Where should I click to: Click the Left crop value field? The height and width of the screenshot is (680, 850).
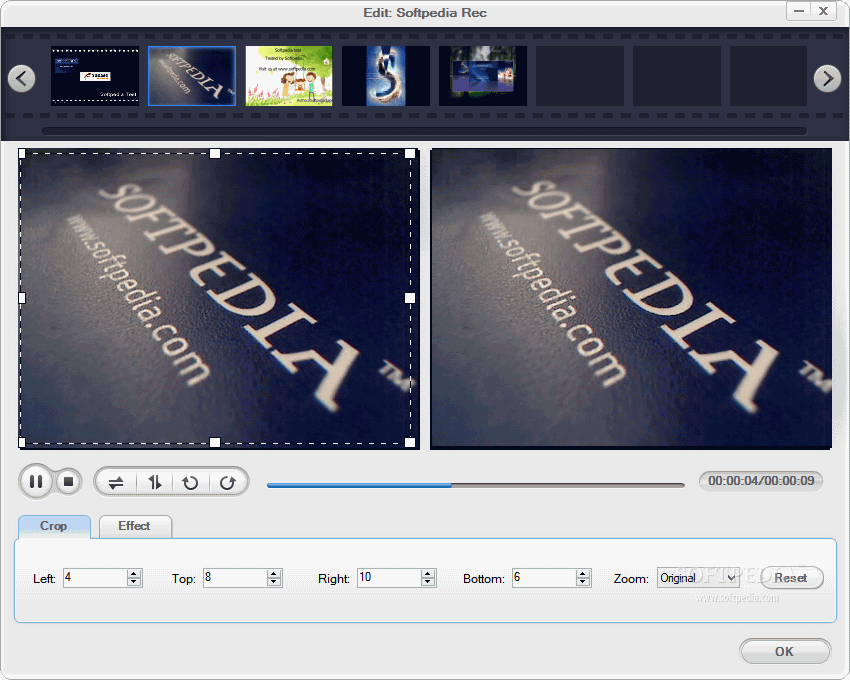(x=95, y=578)
